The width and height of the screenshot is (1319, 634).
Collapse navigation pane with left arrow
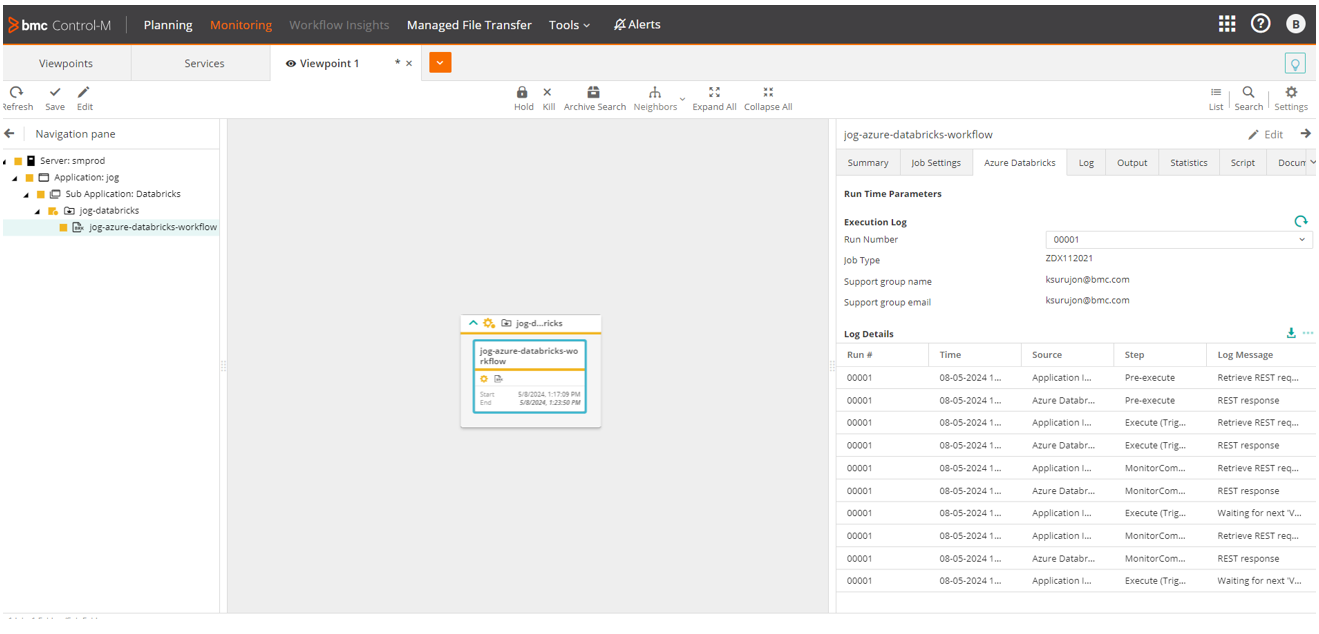coord(9,134)
